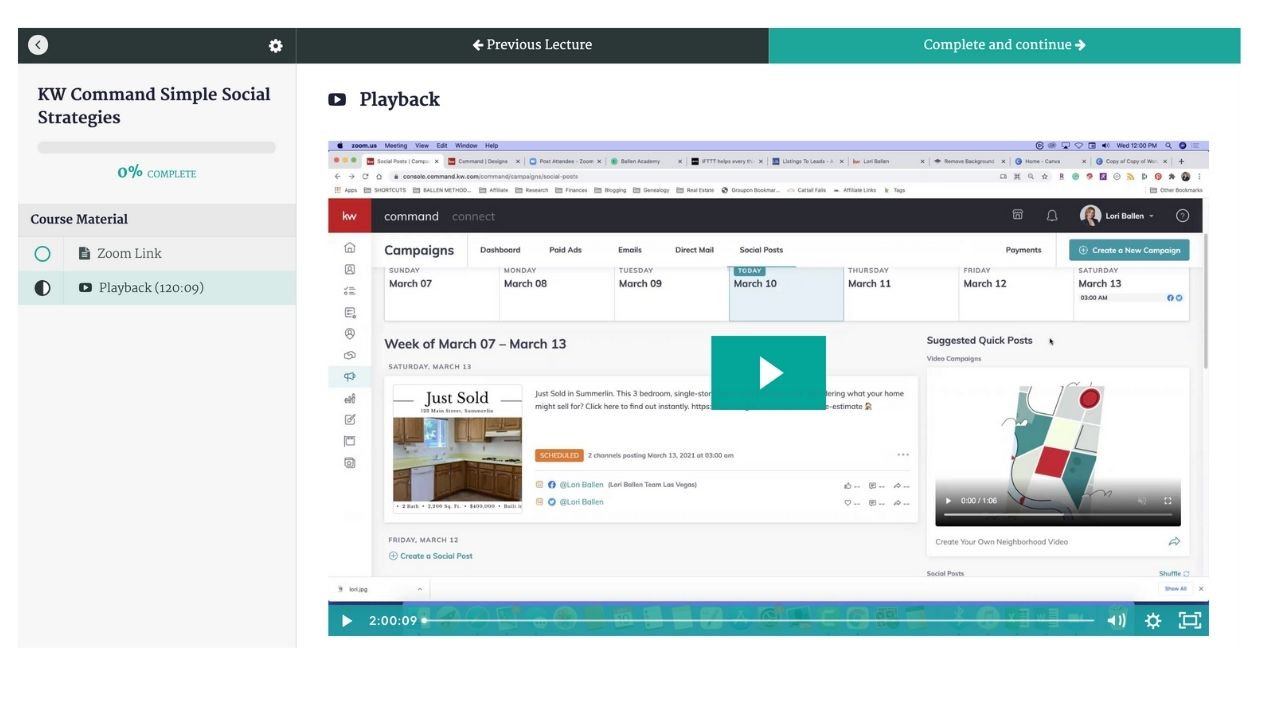Screen dimensions: 1280x720
Task: Click the orange SCHEDULED badge
Action: tap(559, 455)
